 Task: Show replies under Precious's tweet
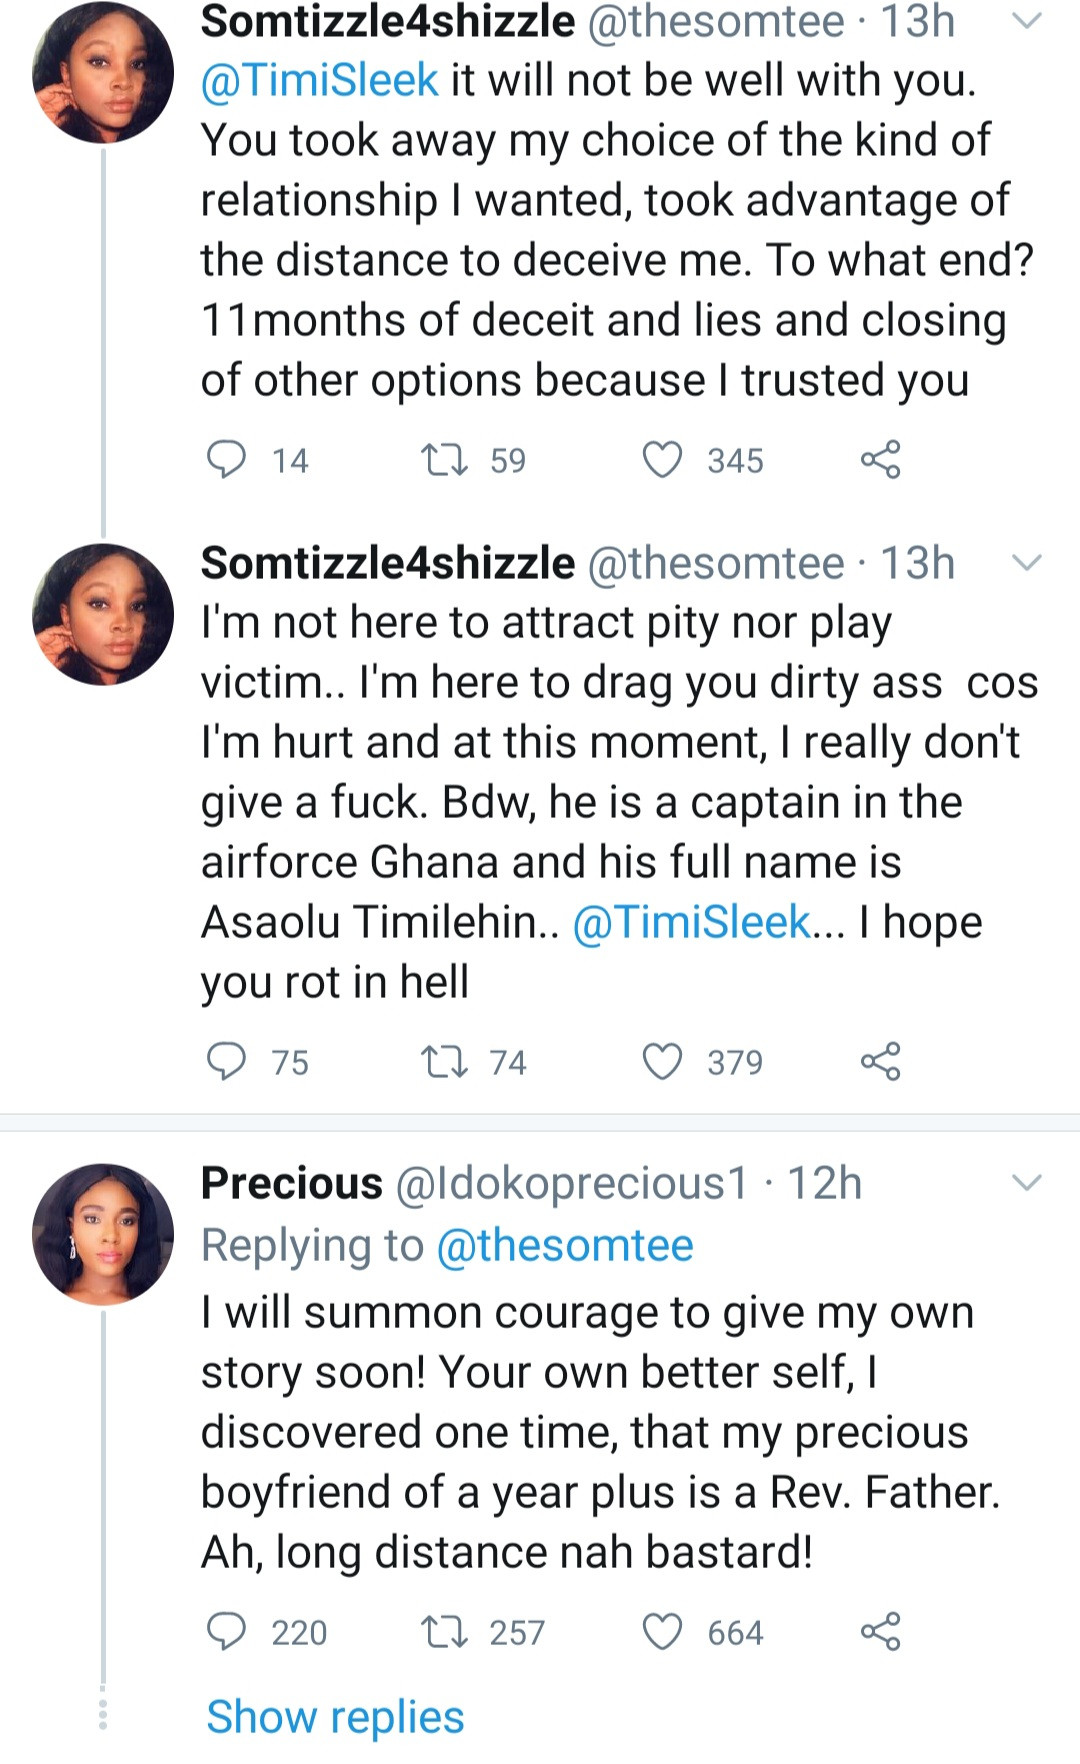click(335, 1717)
